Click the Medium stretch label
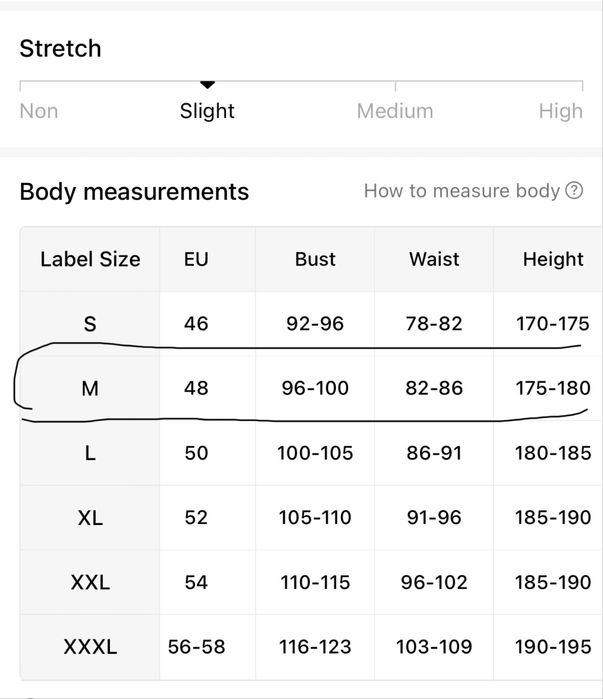The width and height of the screenshot is (603, 699). [395, 111]
